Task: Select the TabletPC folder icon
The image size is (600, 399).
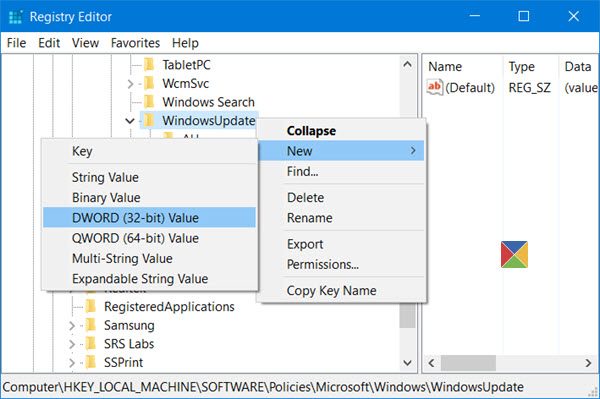Action: [149, 65]
